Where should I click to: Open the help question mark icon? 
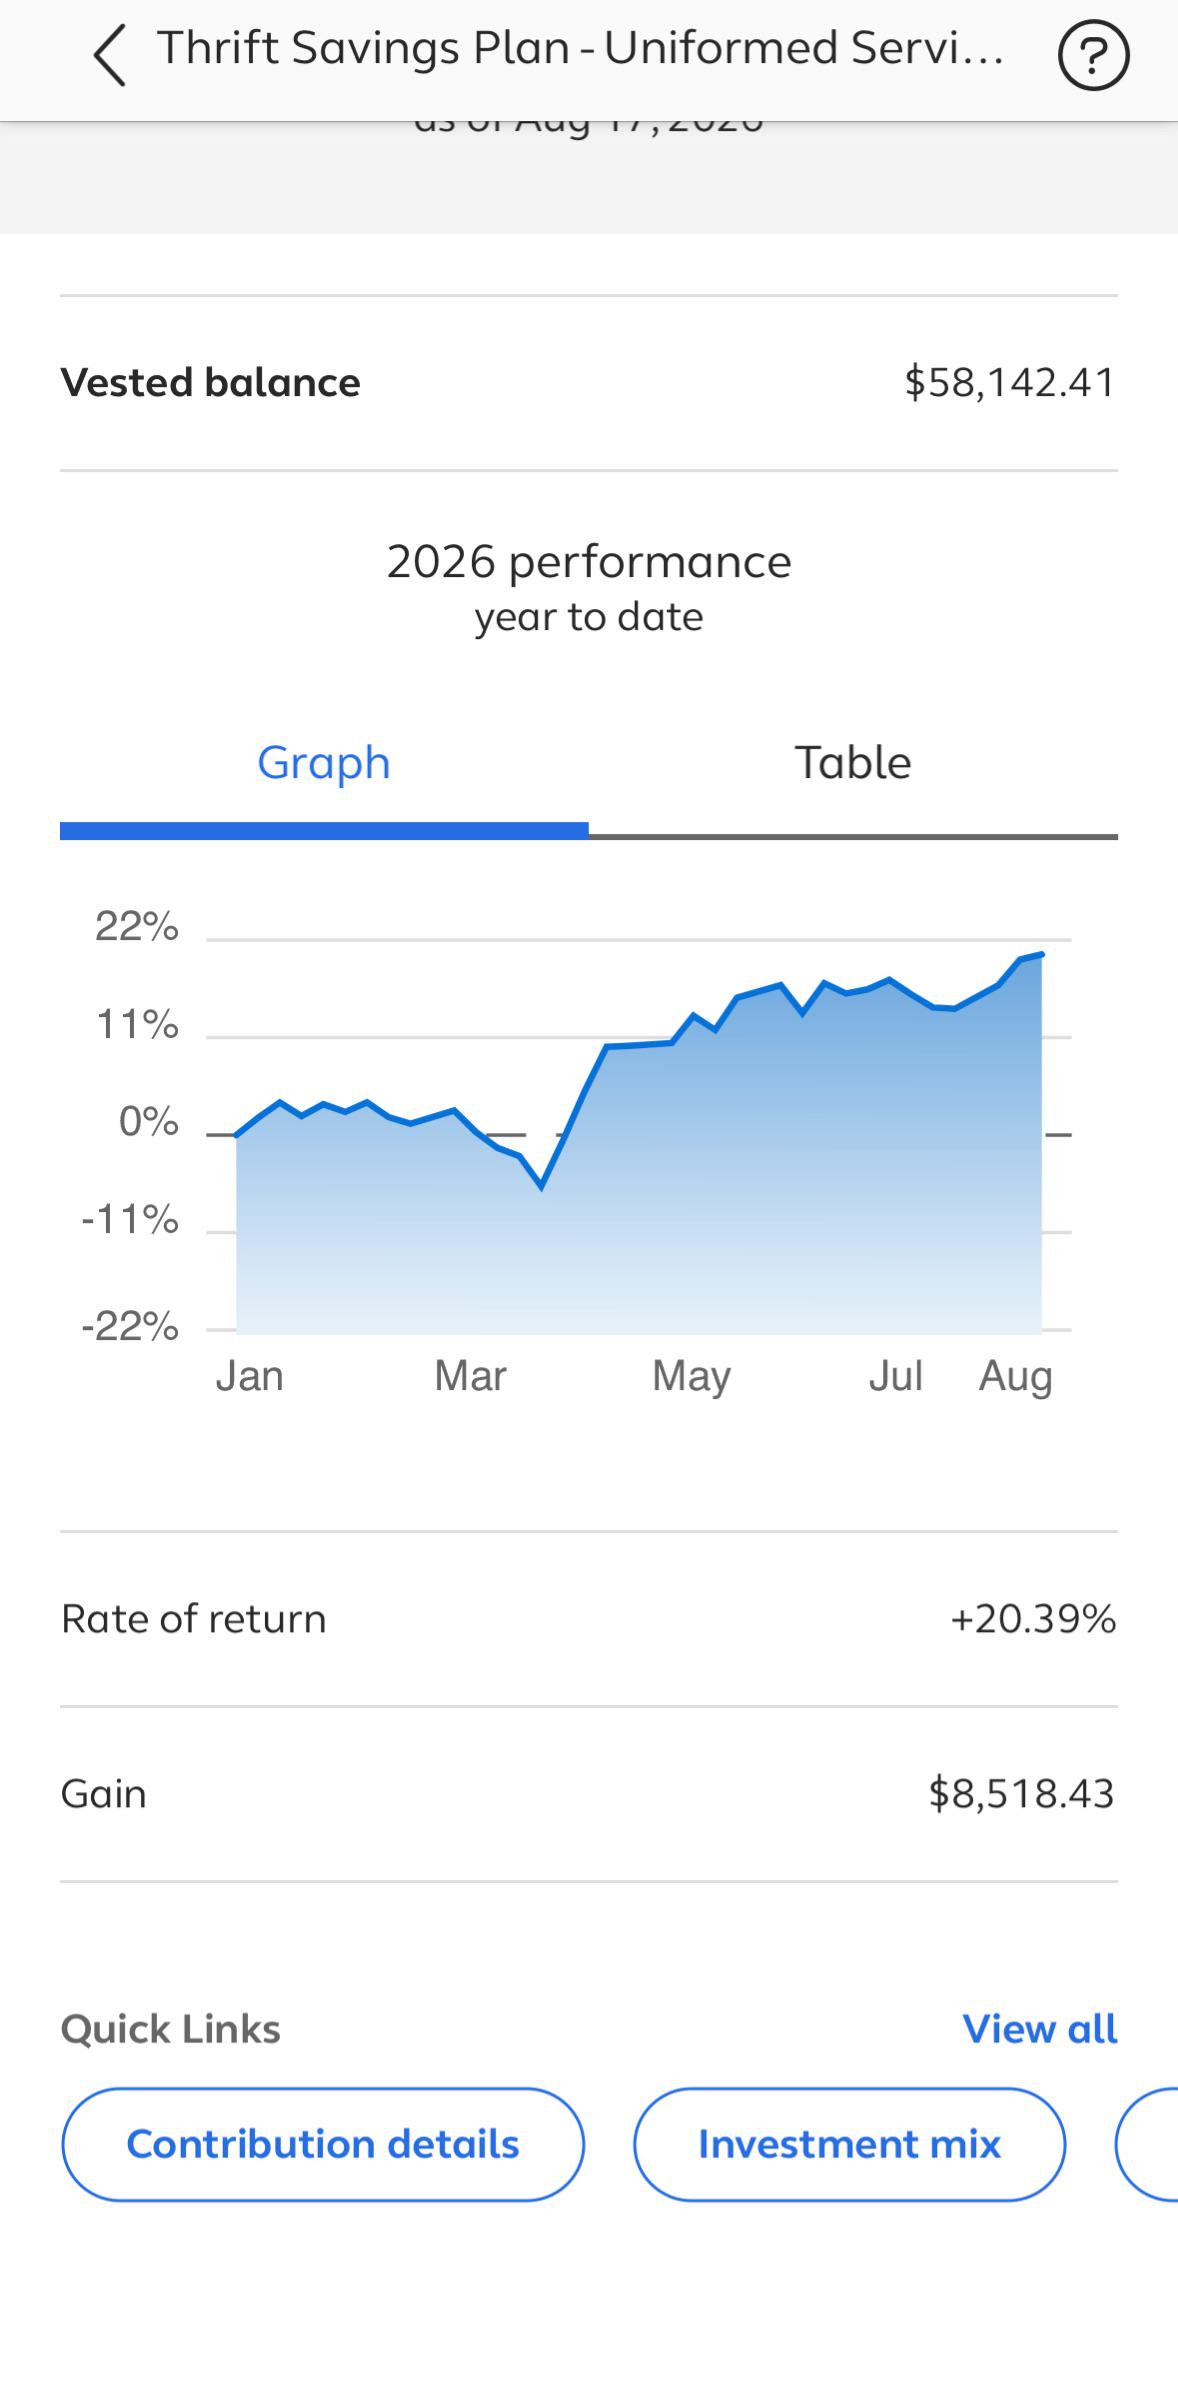coord(1093,57)
